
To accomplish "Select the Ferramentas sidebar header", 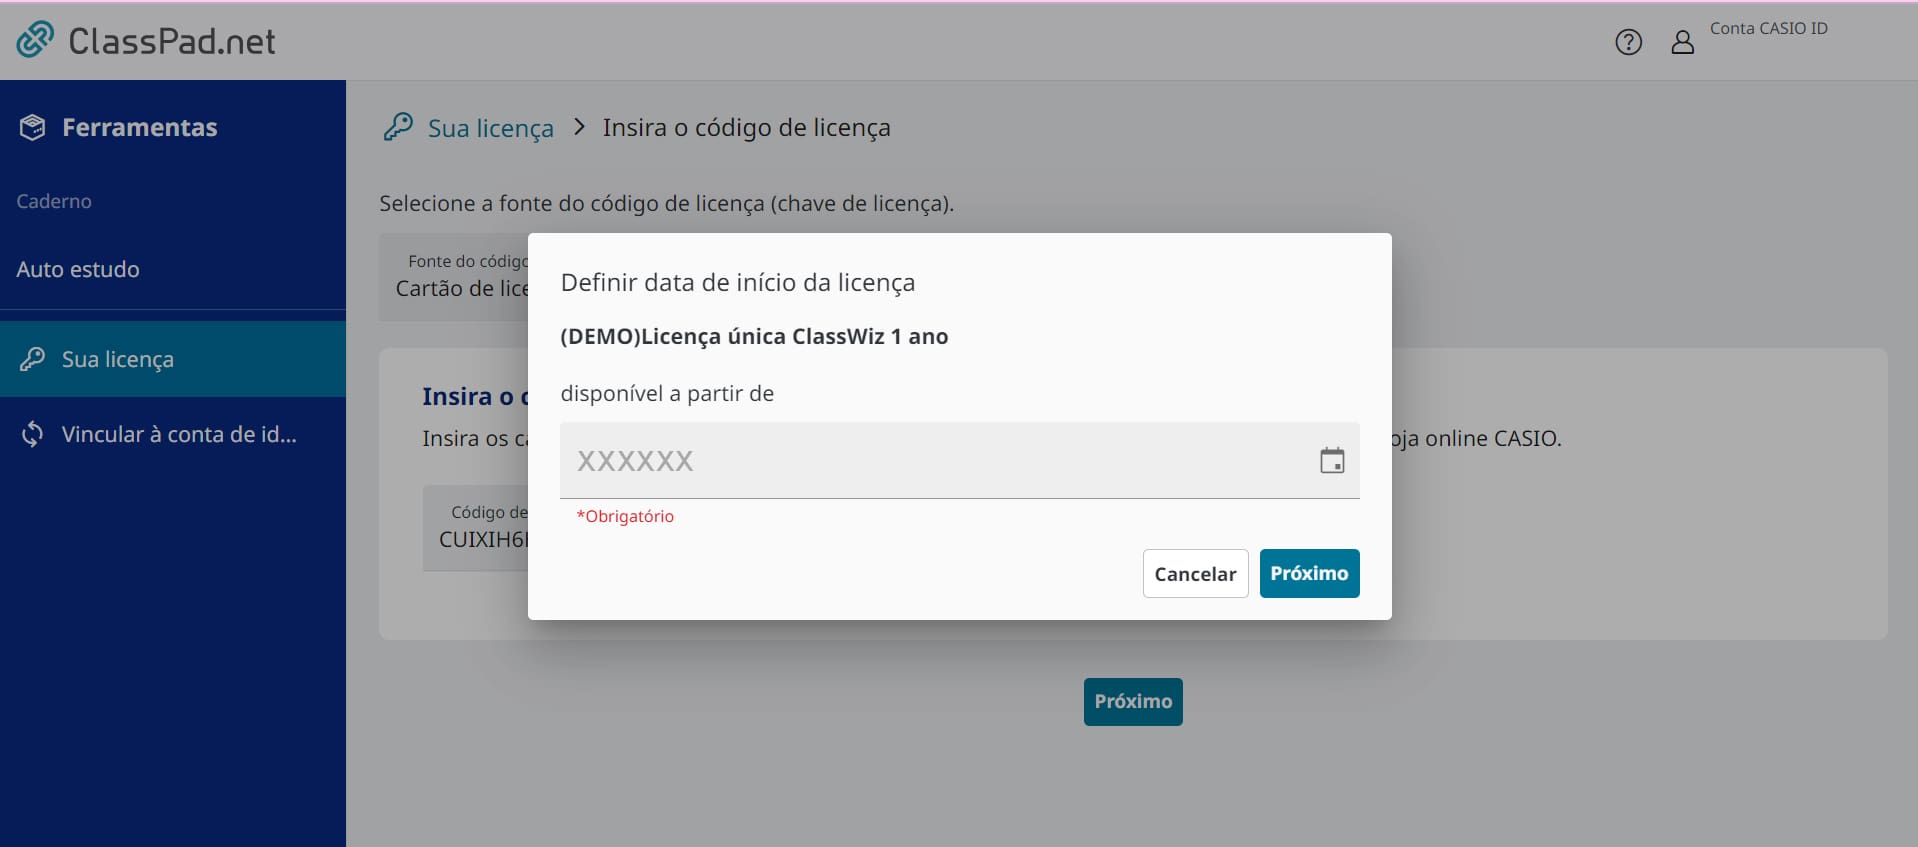I will coord(139,127).
